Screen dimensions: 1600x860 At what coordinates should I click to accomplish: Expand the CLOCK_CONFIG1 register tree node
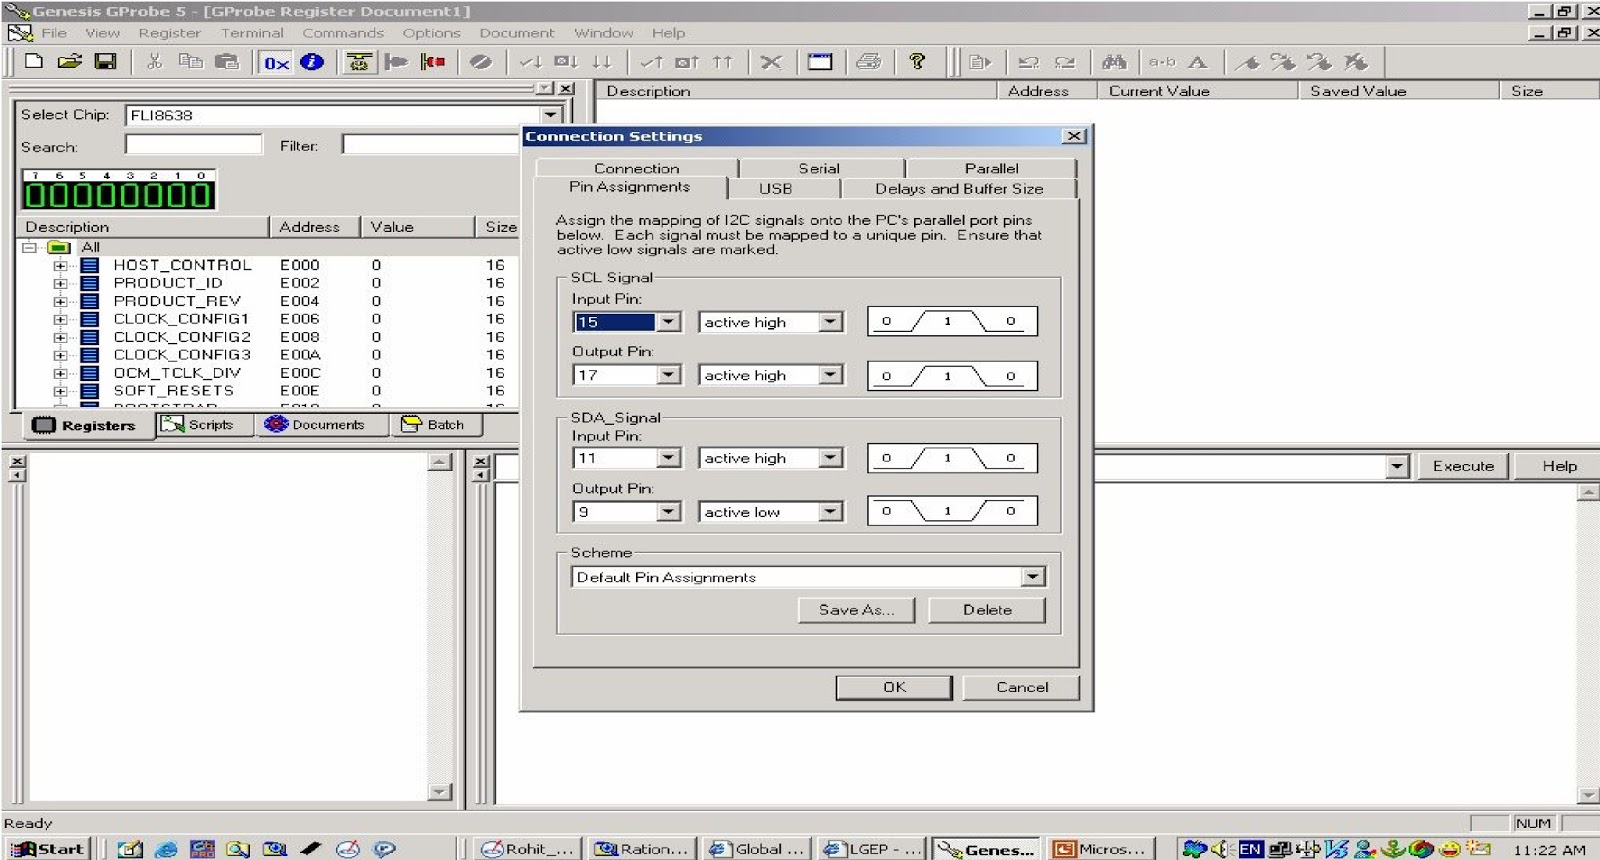point(60,320)
